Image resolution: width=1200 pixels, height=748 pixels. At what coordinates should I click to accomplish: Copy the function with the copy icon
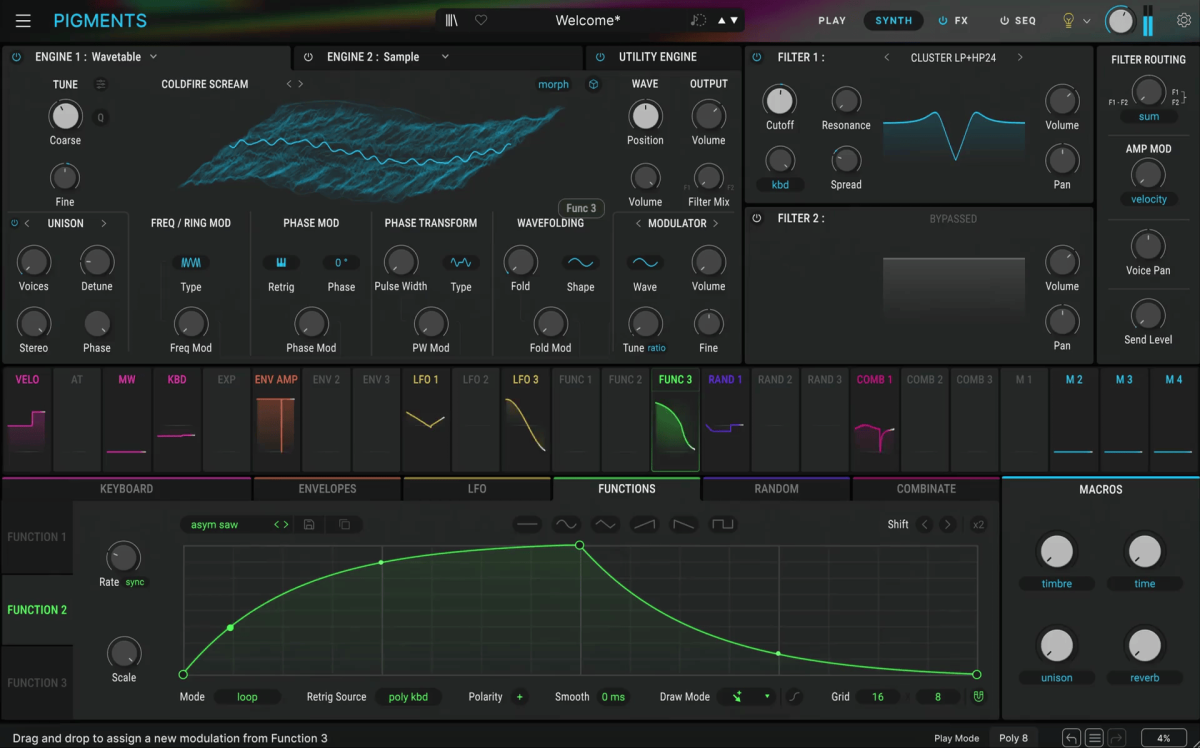(x=344, y=524)
